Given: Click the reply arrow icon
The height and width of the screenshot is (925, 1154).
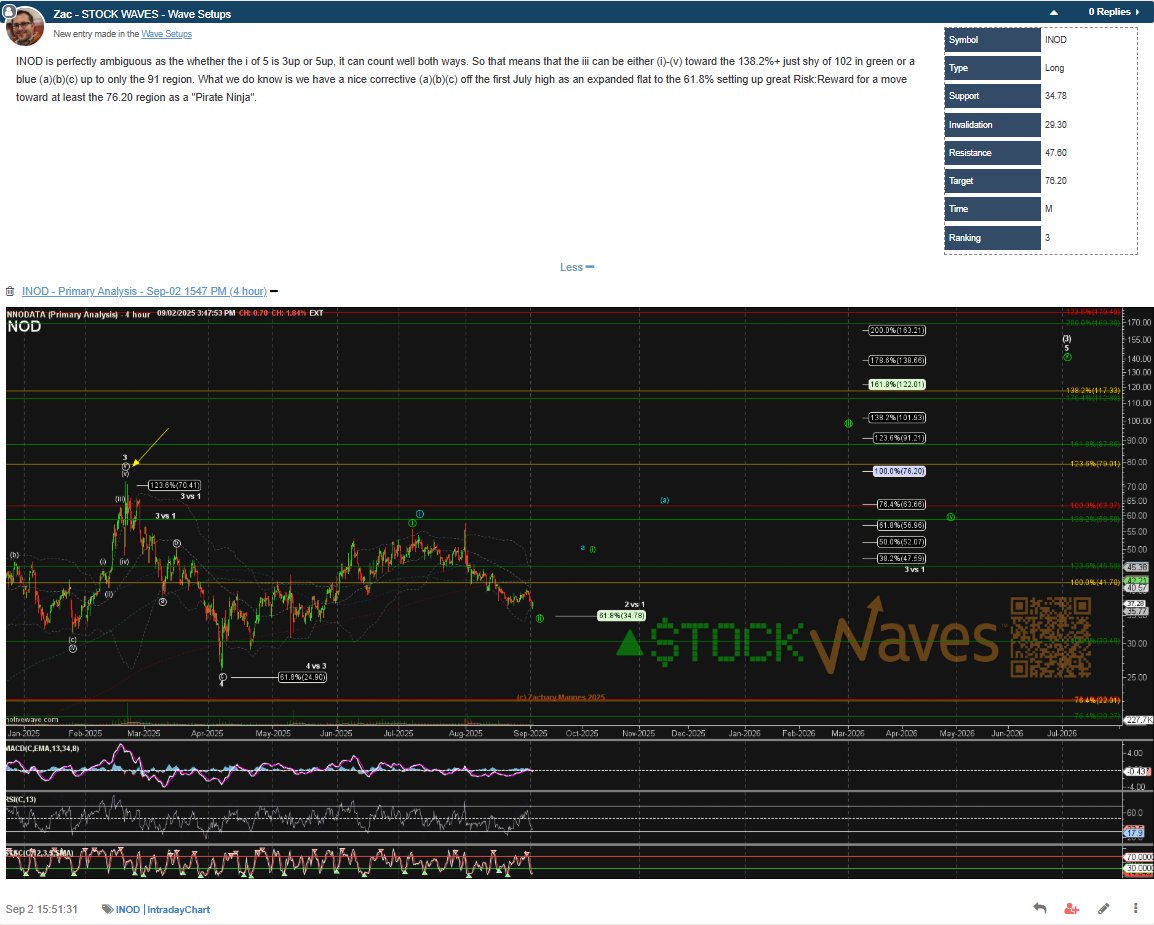Looking at the screenshot, I should (x=1039, y=908).
